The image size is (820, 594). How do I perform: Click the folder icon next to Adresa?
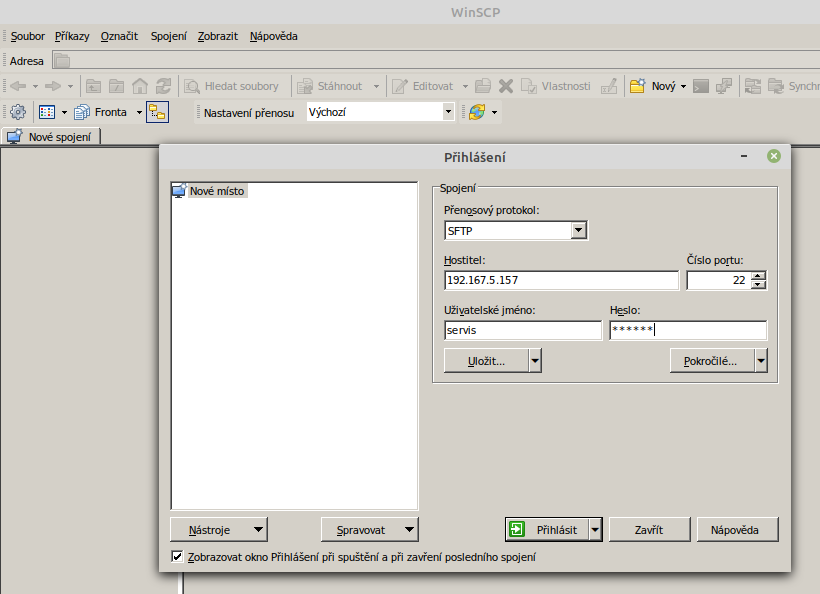click(x=61, y=61)
